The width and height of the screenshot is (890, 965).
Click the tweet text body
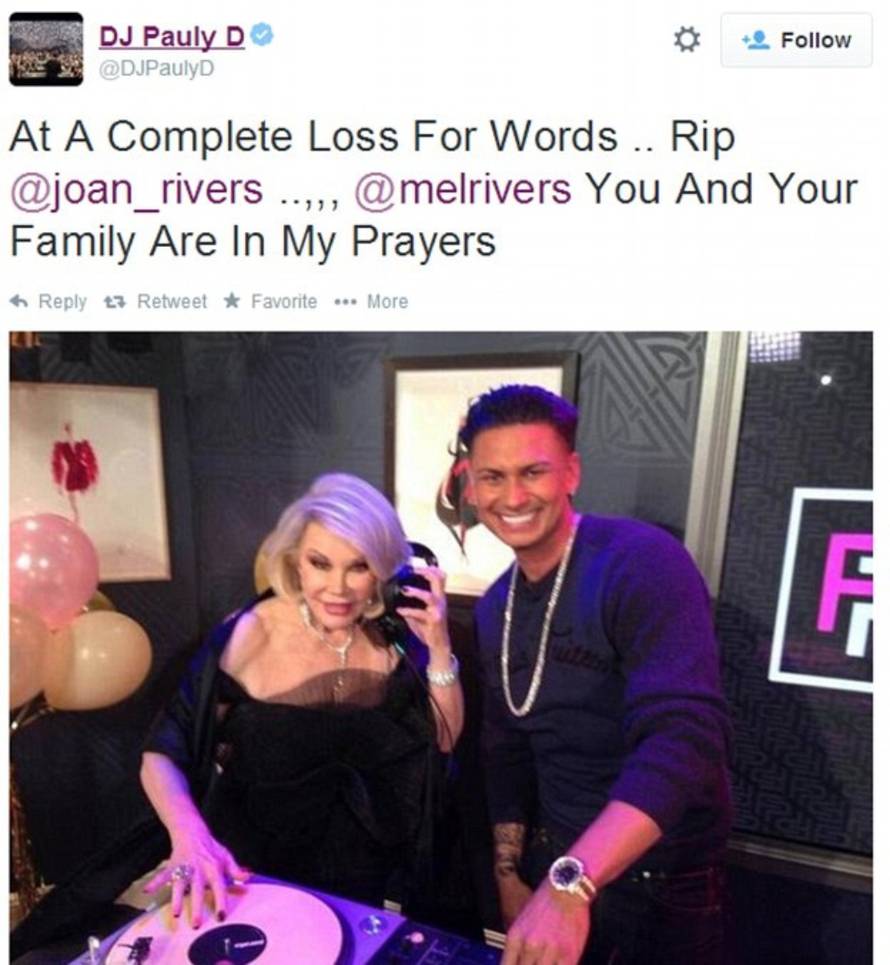click(433, 189)
